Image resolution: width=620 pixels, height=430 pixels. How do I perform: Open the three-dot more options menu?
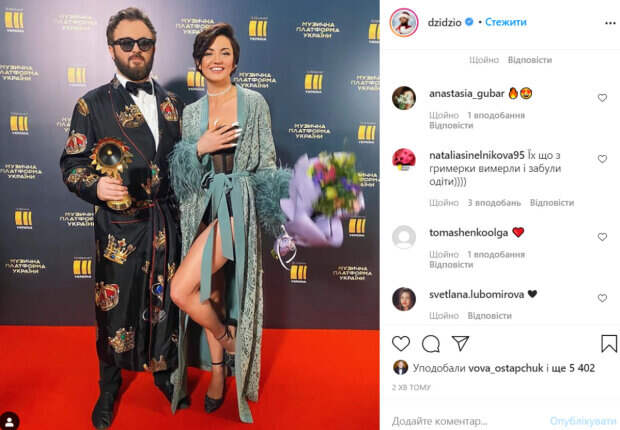610,23
